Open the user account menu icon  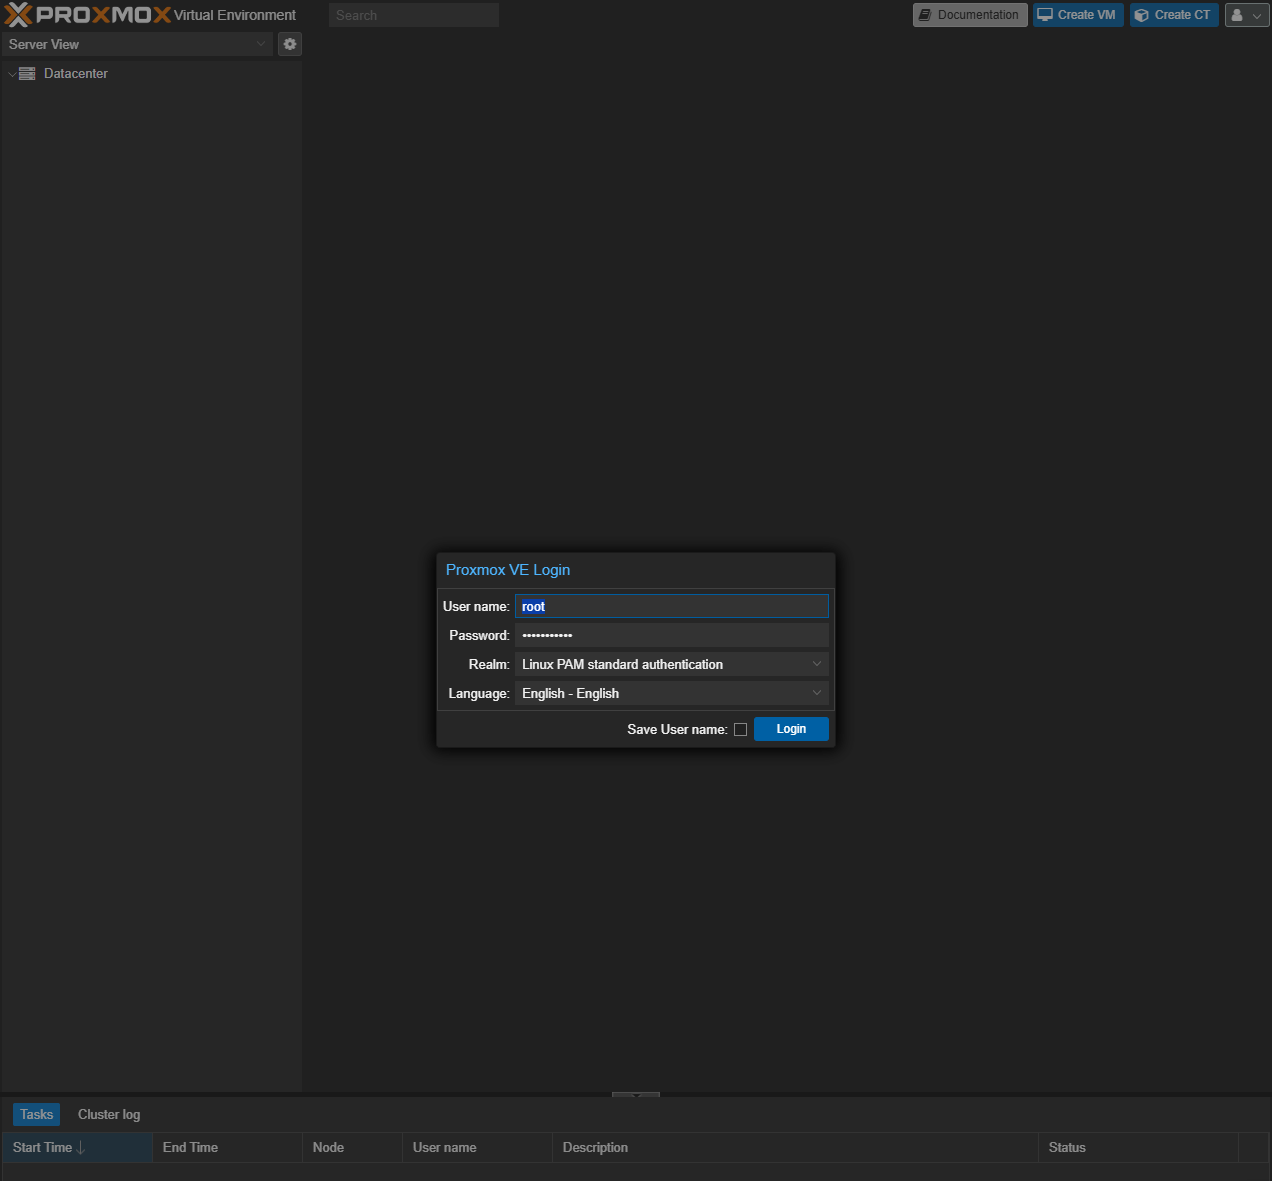pos(1247,15)
